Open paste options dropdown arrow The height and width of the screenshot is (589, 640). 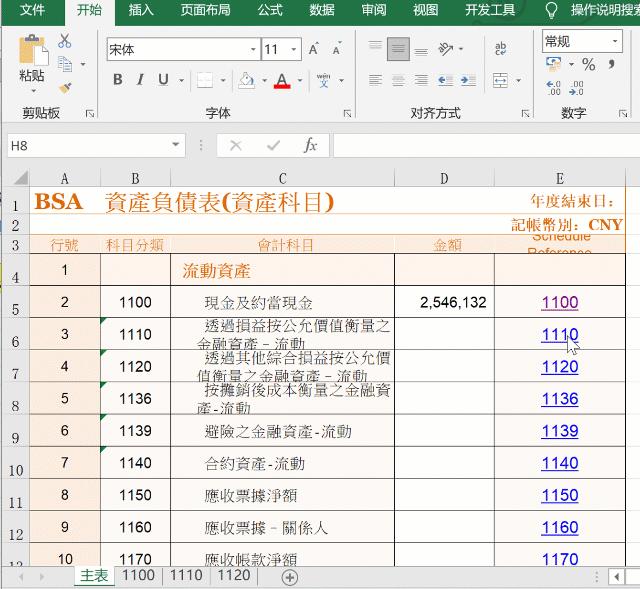(x=33, y=91)
